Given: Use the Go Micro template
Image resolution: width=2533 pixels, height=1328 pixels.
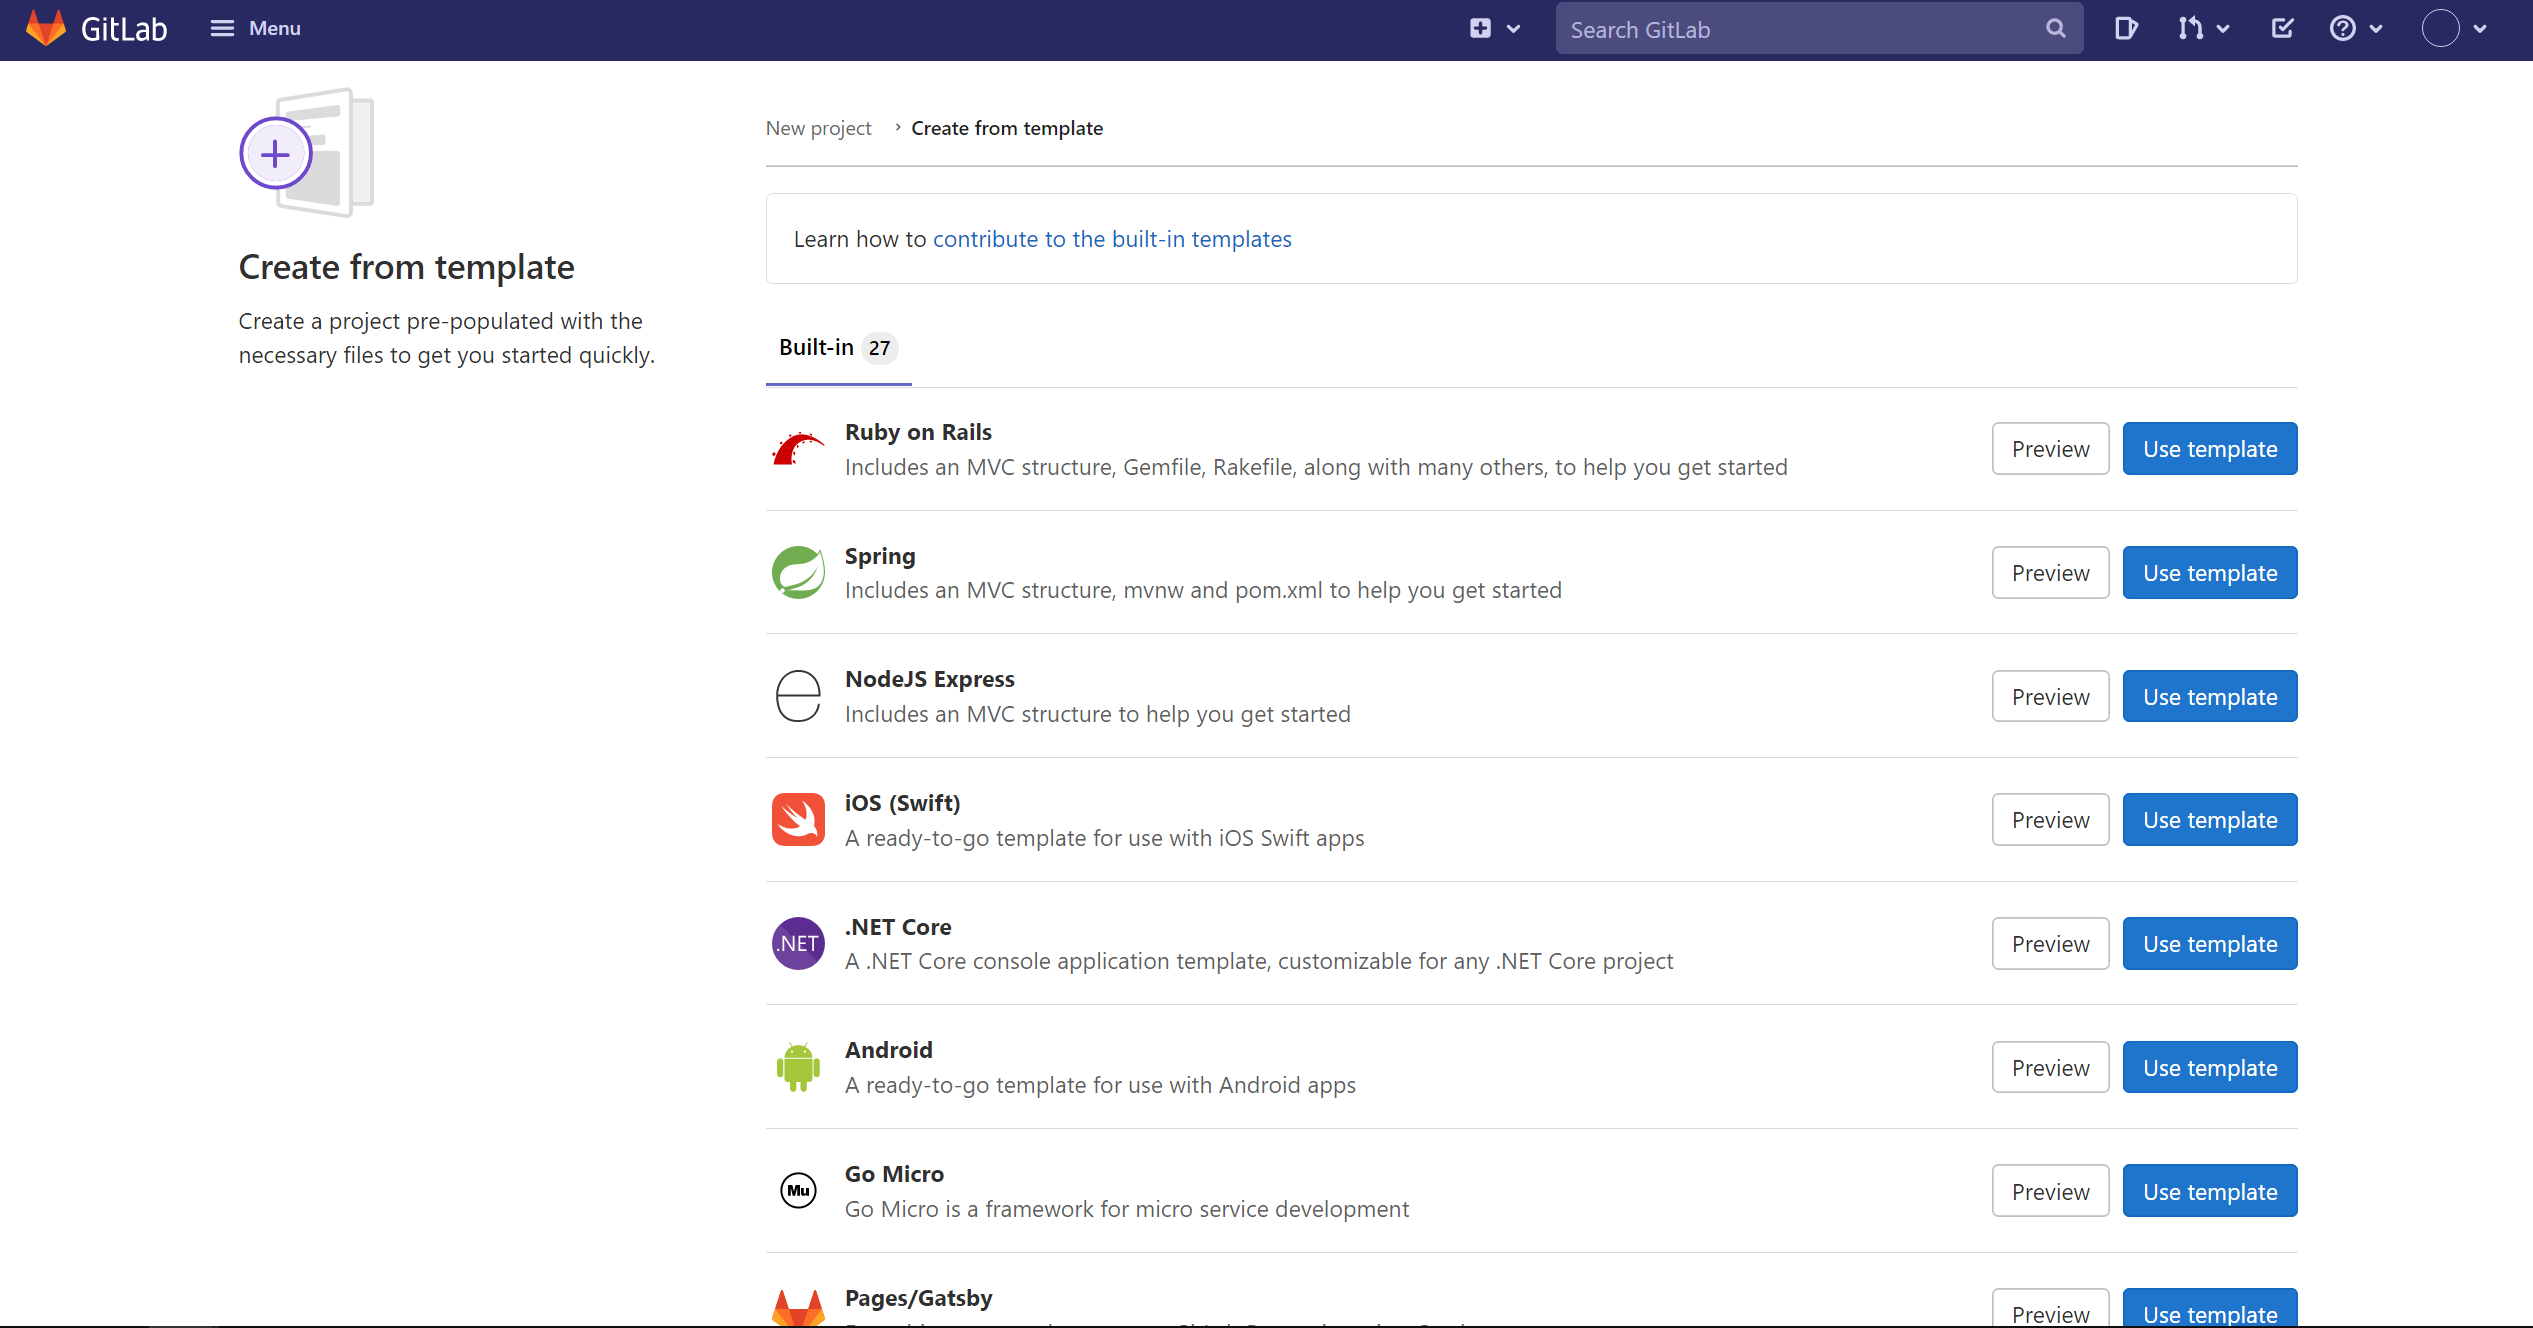Looking at the screenshot, I should tap(2209, 1191).
